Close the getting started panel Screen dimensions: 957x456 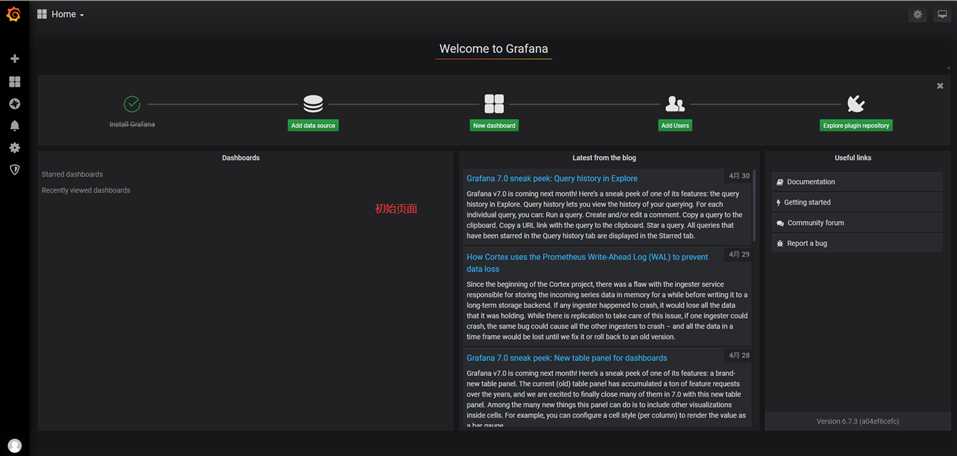[x=940, y=86]
